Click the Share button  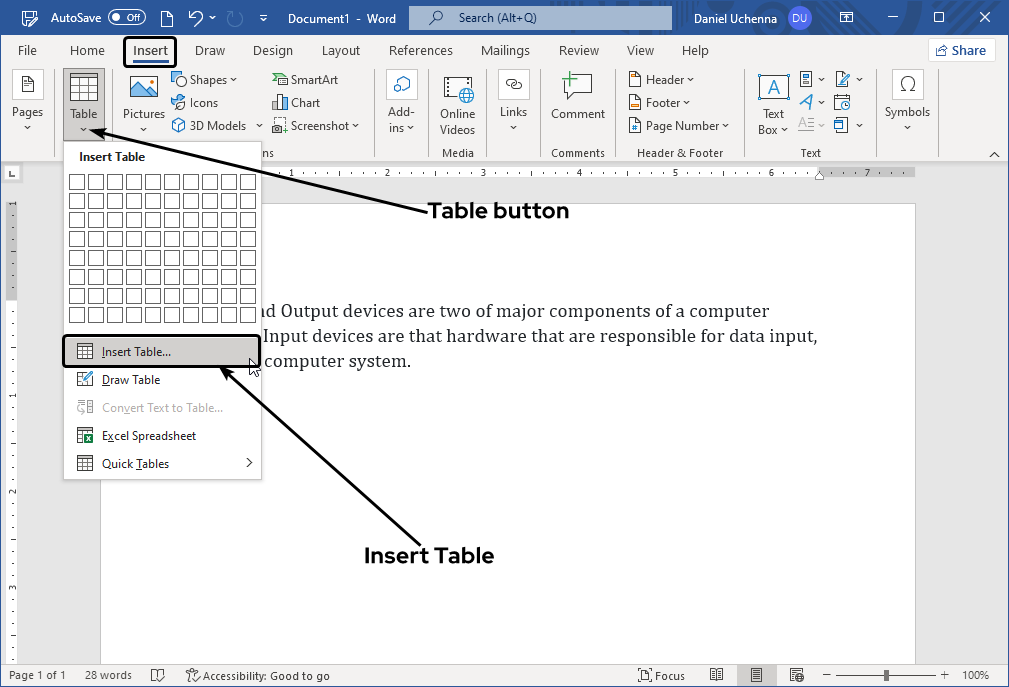(x=960, y=51)
